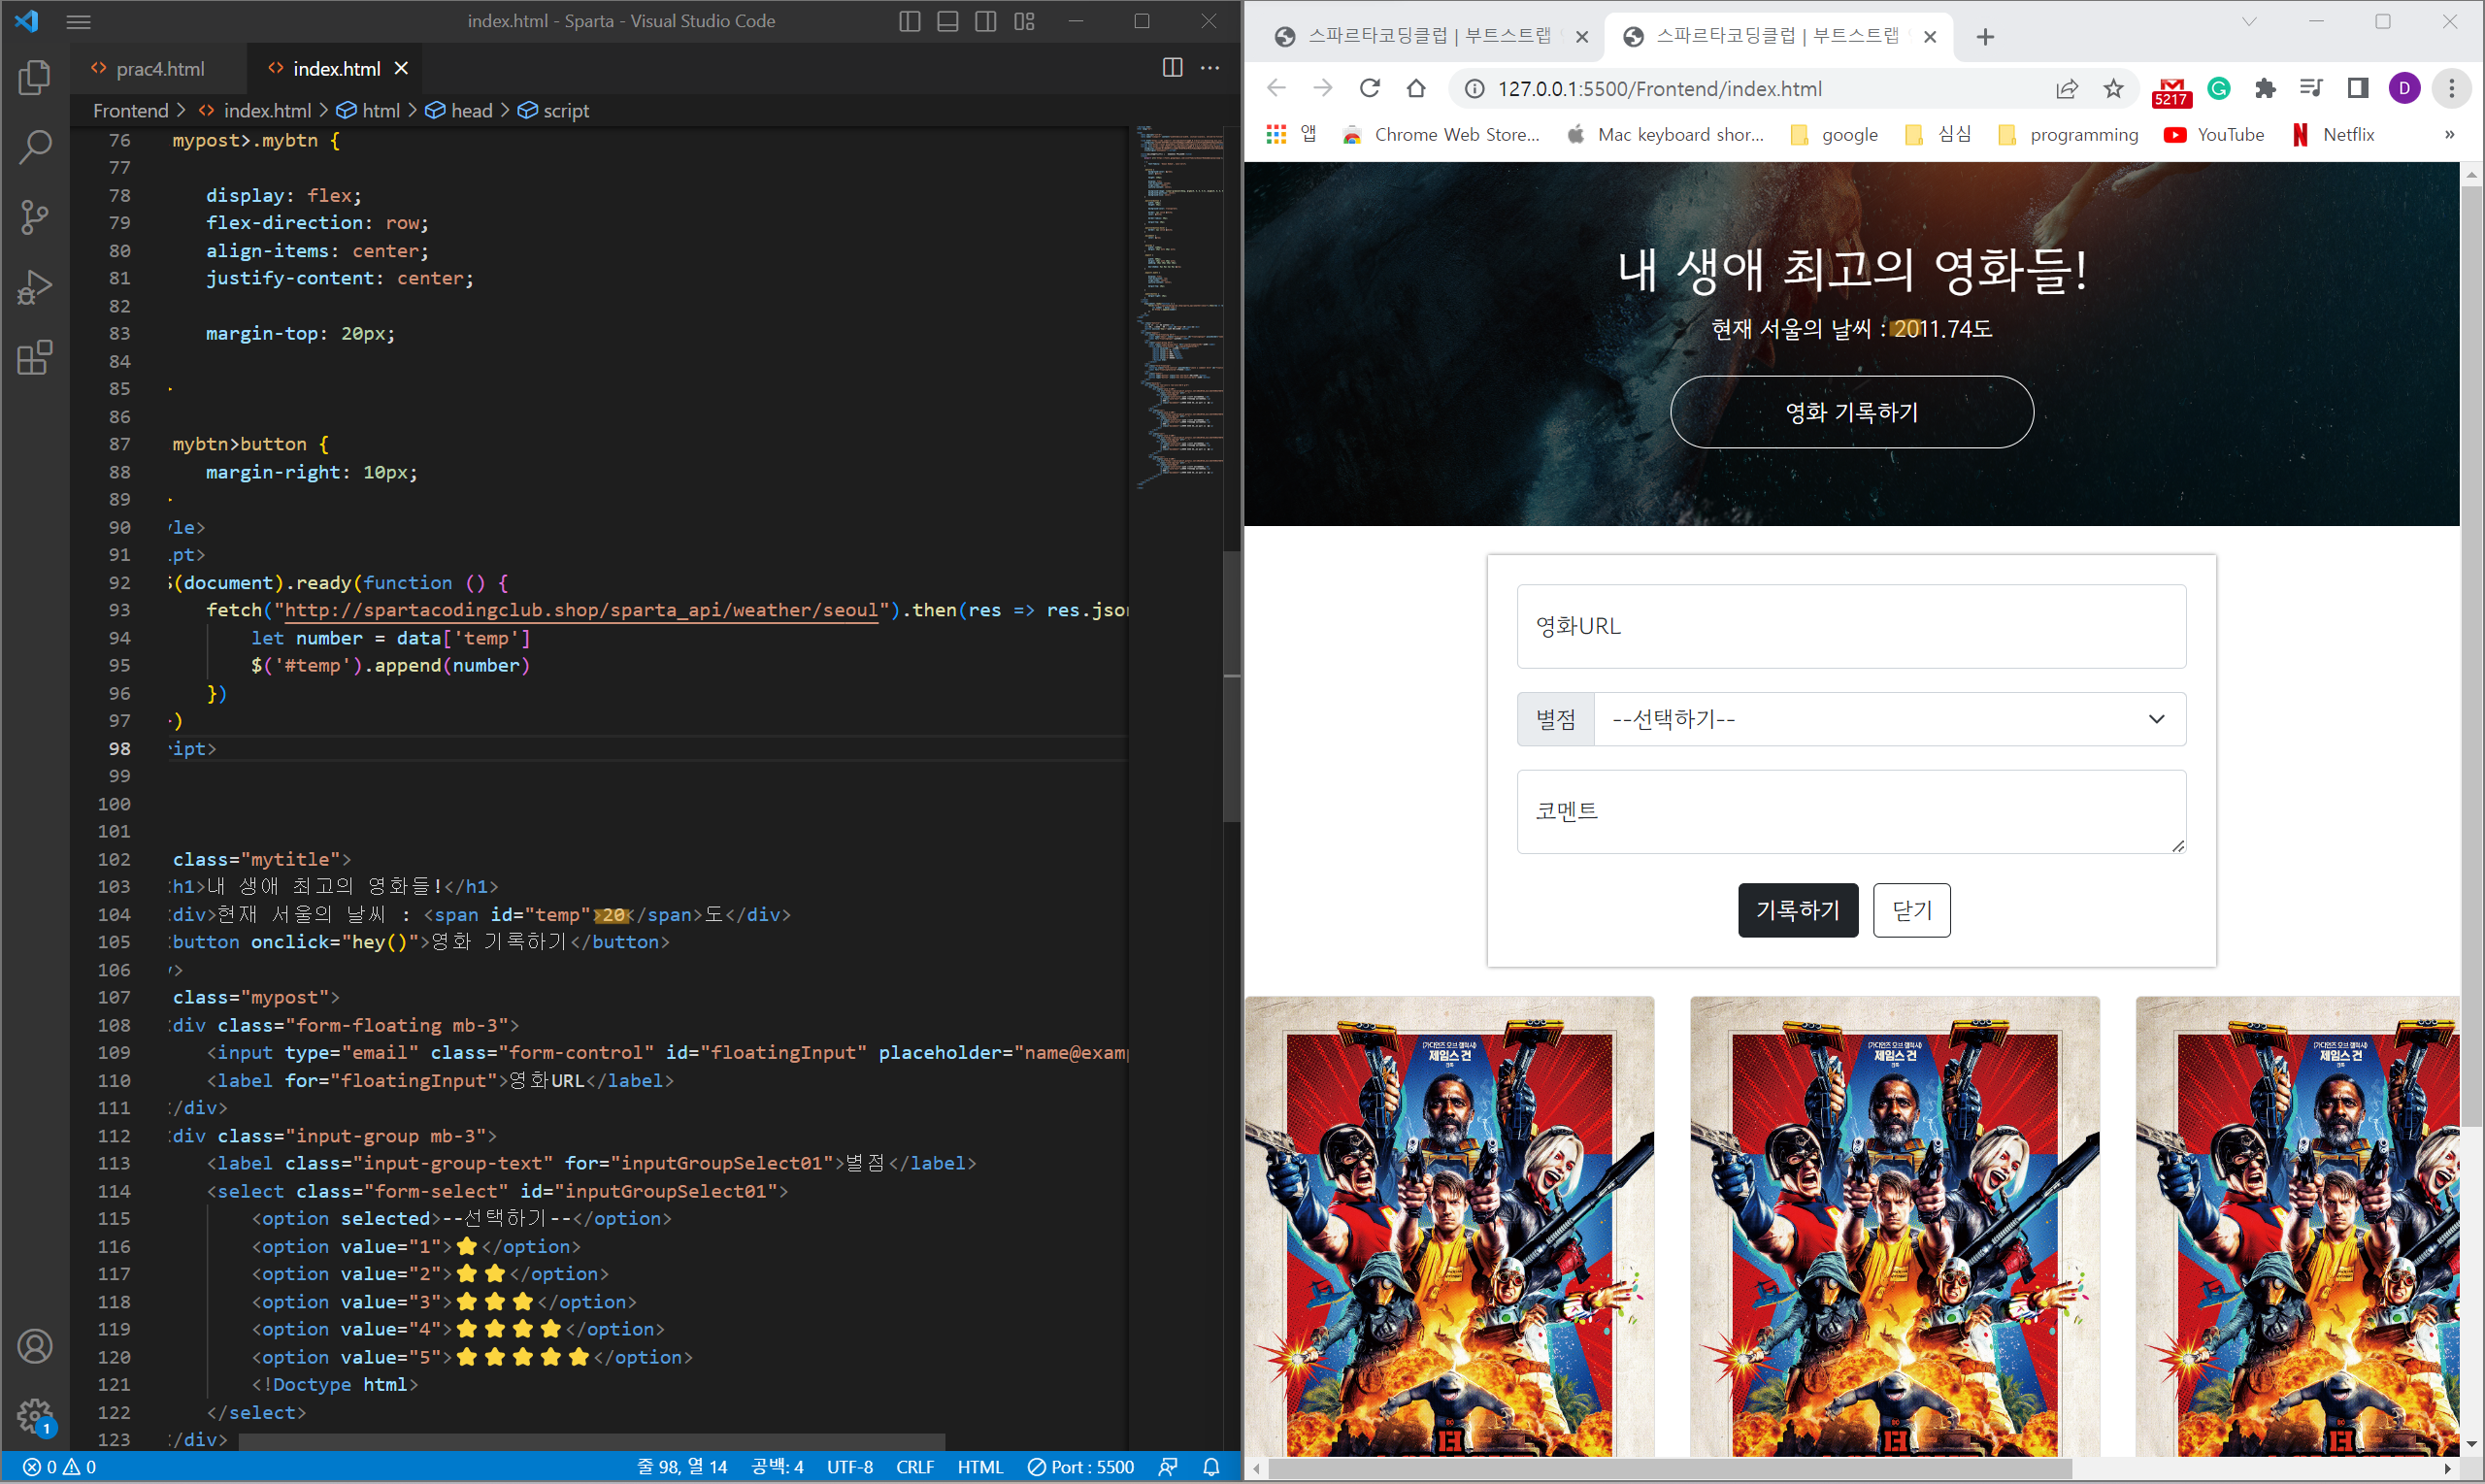Open a new Chrome tab

coord(1986,37)
